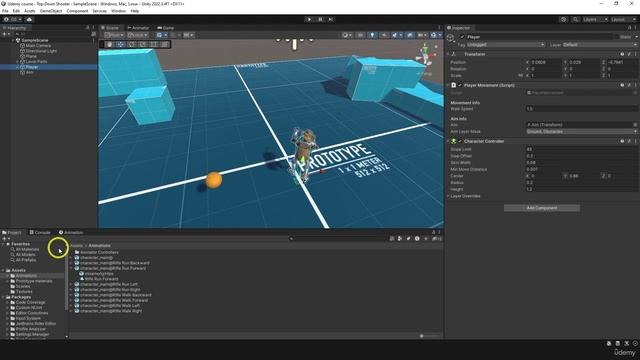The image size is (640, 360).
Task: Click the orientation gizmo in Scene view
Action: pyautogui.click(x=425, y=54)
